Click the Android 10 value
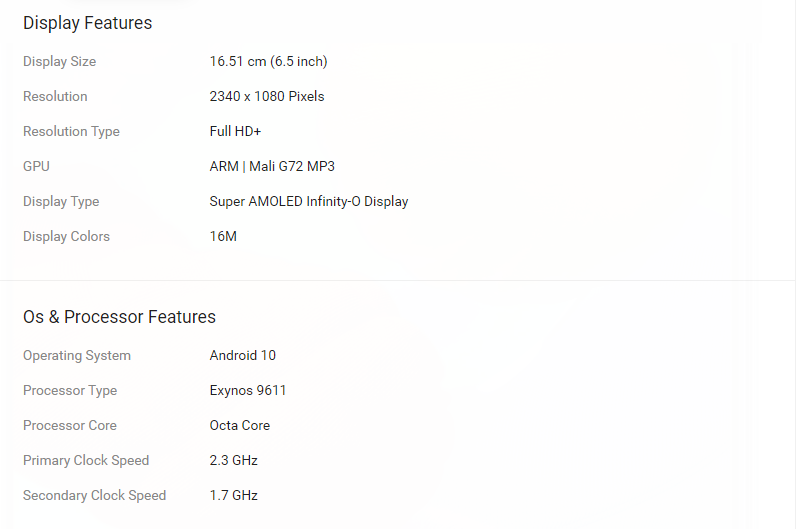This screenshot has height=529, width=802. click(x=243, y=356)
